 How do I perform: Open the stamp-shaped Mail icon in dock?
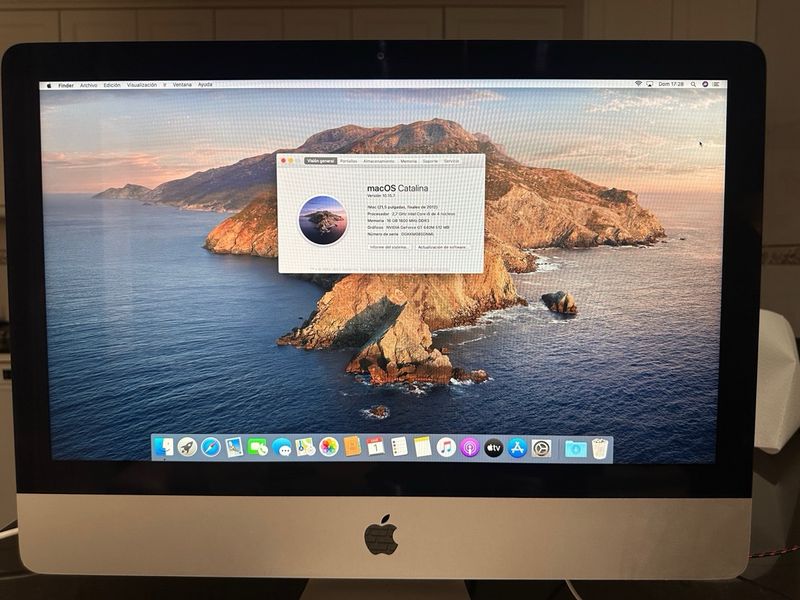pos(234,447)
